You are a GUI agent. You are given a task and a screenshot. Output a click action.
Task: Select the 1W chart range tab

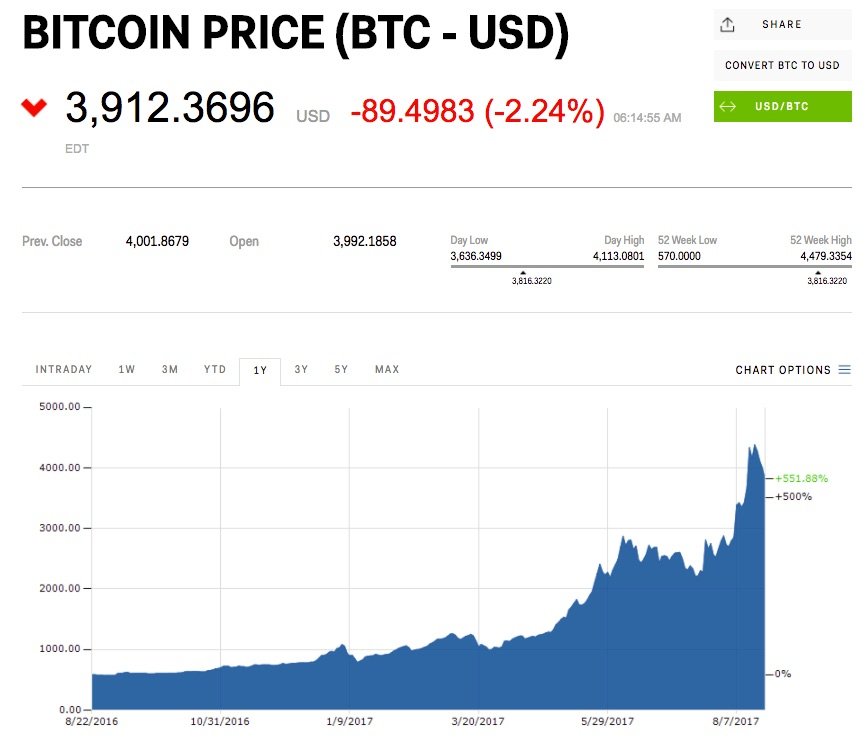(127, 370)
